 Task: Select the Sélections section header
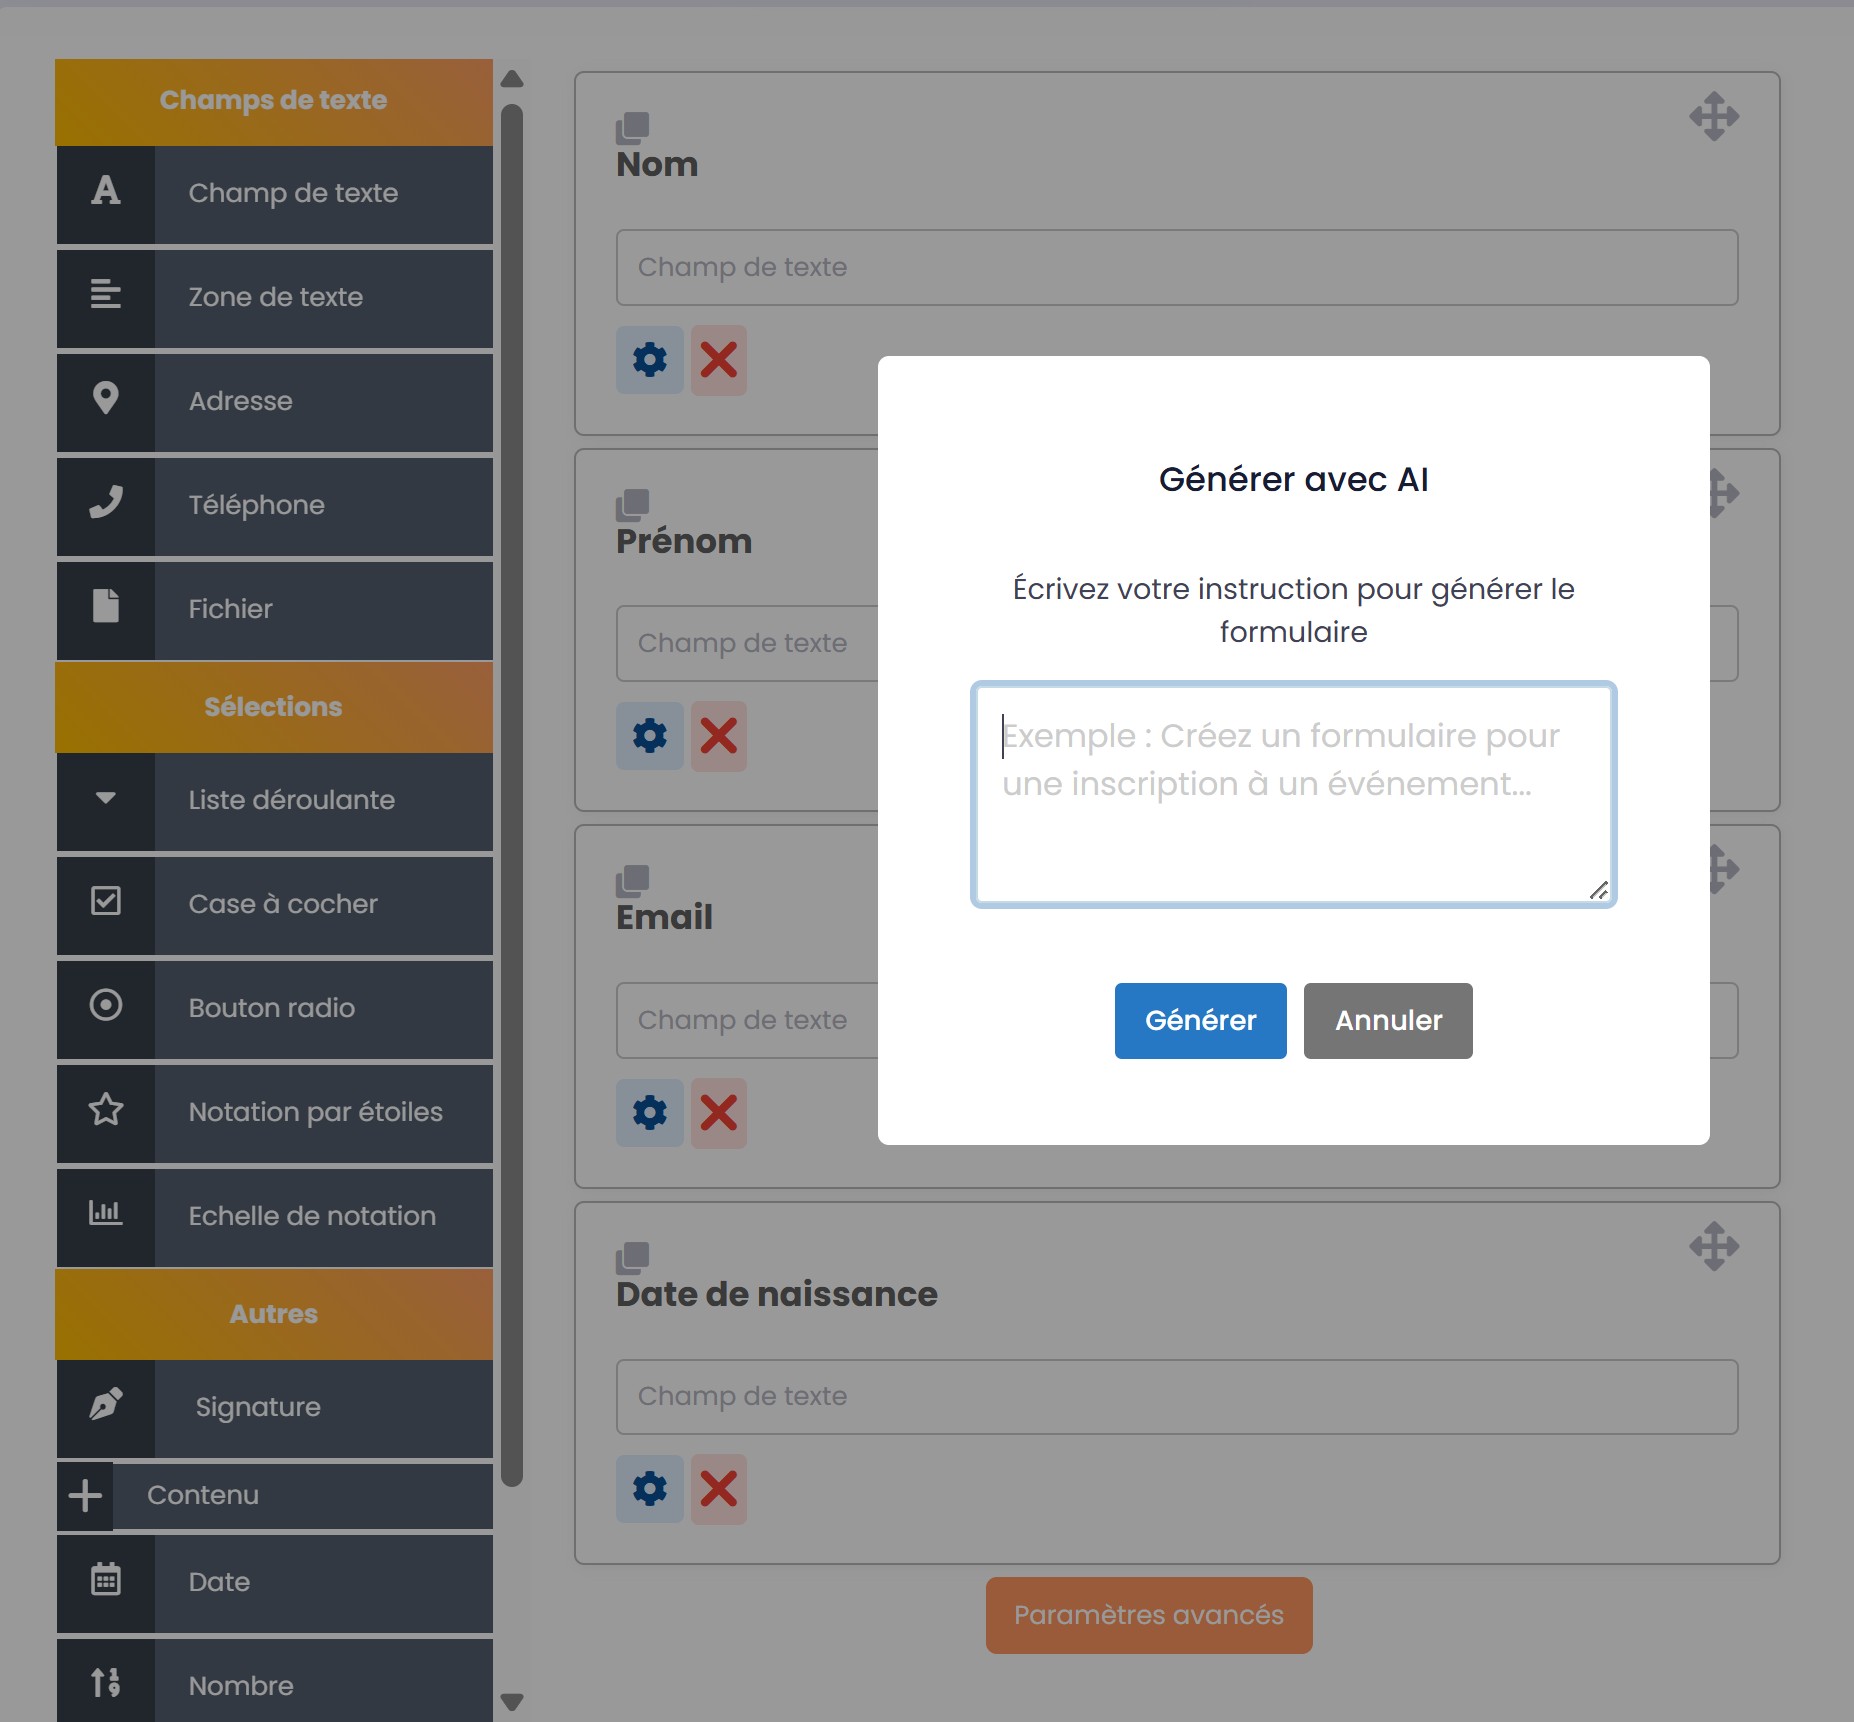pyautogui.click(x=274, y=707)
